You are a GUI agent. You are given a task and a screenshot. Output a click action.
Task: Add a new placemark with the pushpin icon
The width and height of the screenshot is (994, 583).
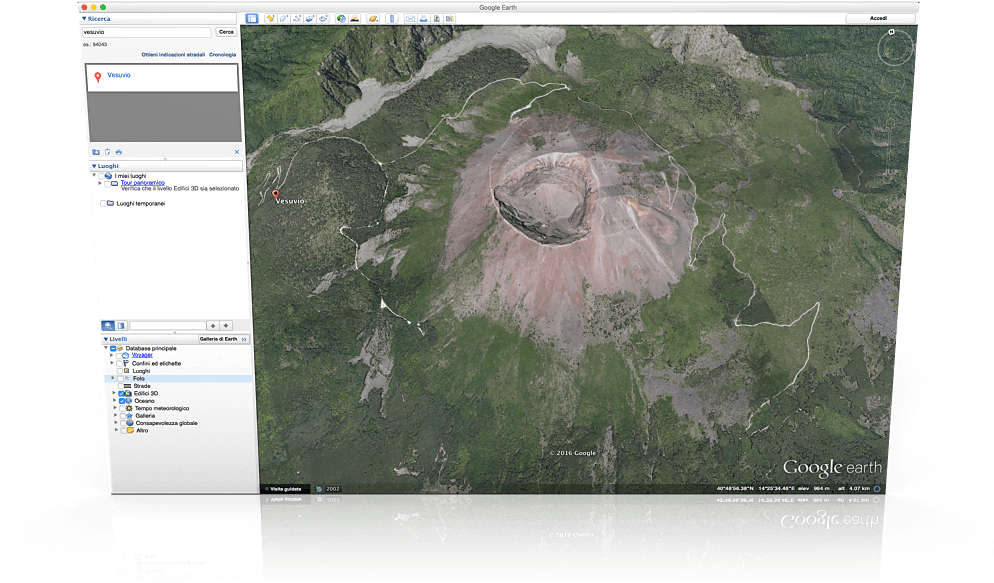270,18
